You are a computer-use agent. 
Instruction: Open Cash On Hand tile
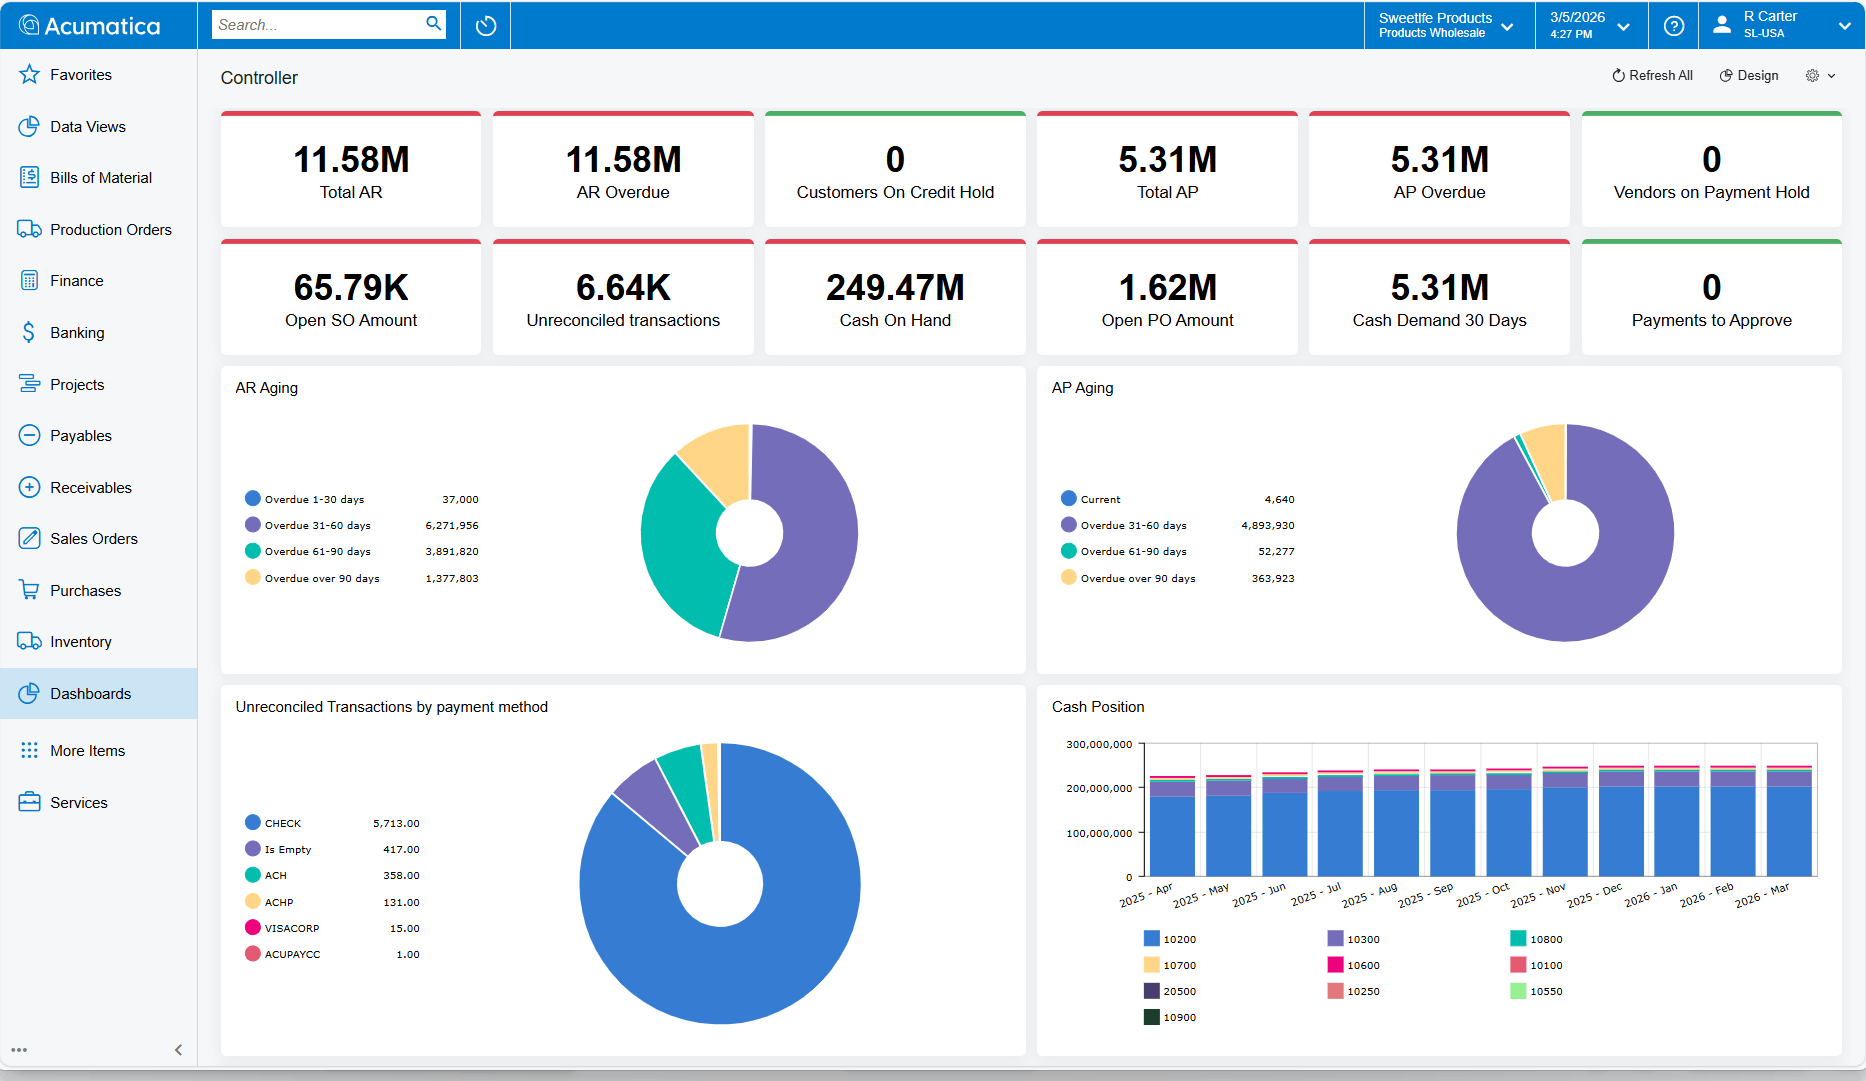pyautogui.click(x=895, y=298)
